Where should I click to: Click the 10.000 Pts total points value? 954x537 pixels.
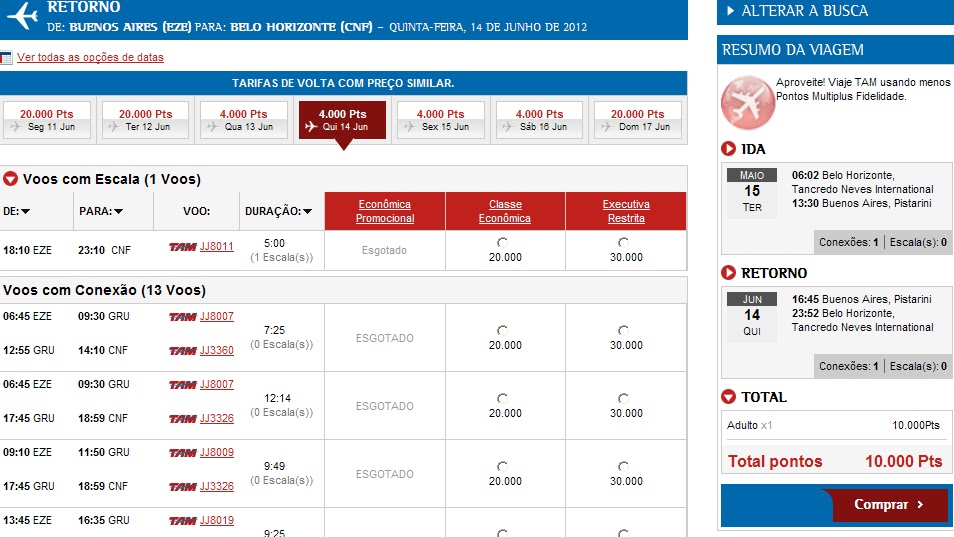pyautogui.click(x=904, y=462)
